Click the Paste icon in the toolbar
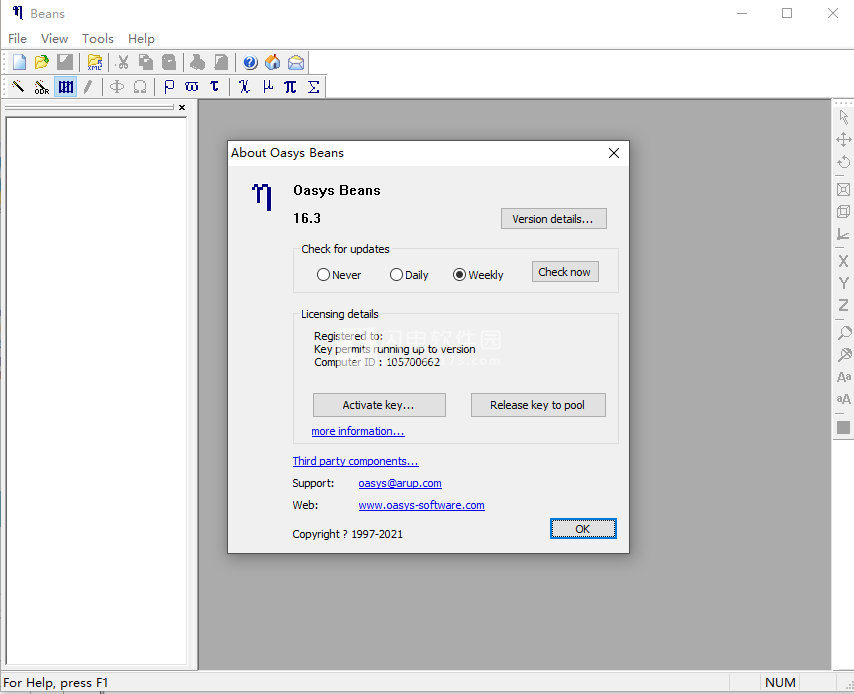 (169, 62)
